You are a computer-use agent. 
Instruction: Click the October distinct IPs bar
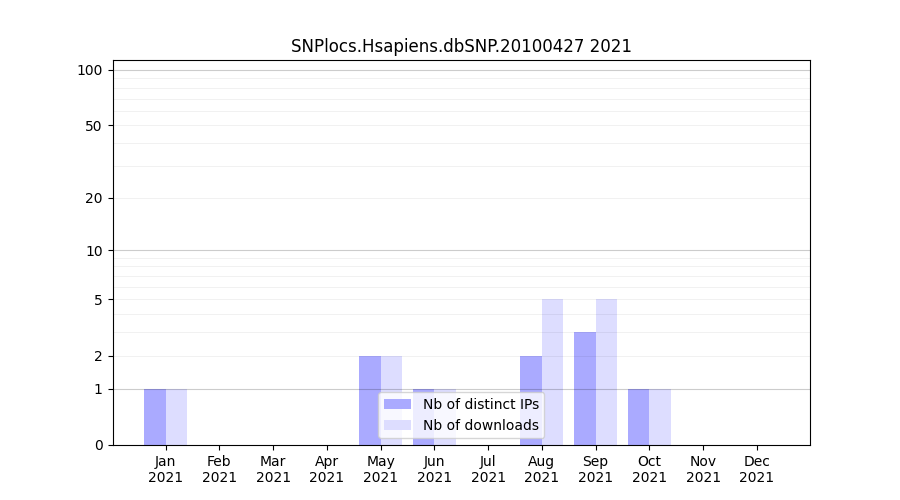[639, 417]
